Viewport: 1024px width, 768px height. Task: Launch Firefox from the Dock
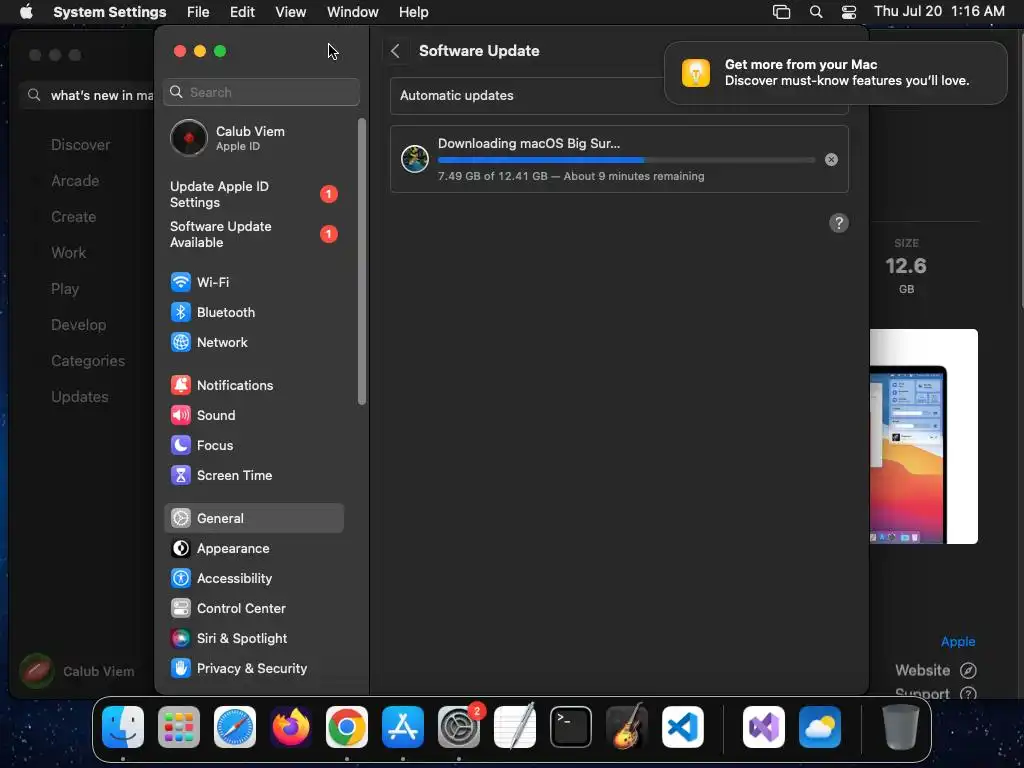[291, 727]
